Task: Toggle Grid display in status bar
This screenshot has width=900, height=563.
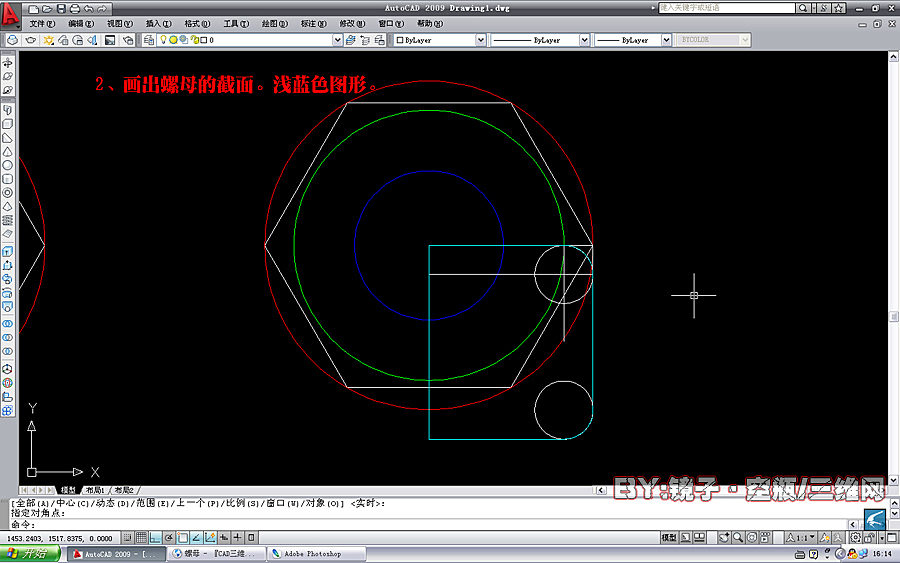Action: (x=141, y=538)
